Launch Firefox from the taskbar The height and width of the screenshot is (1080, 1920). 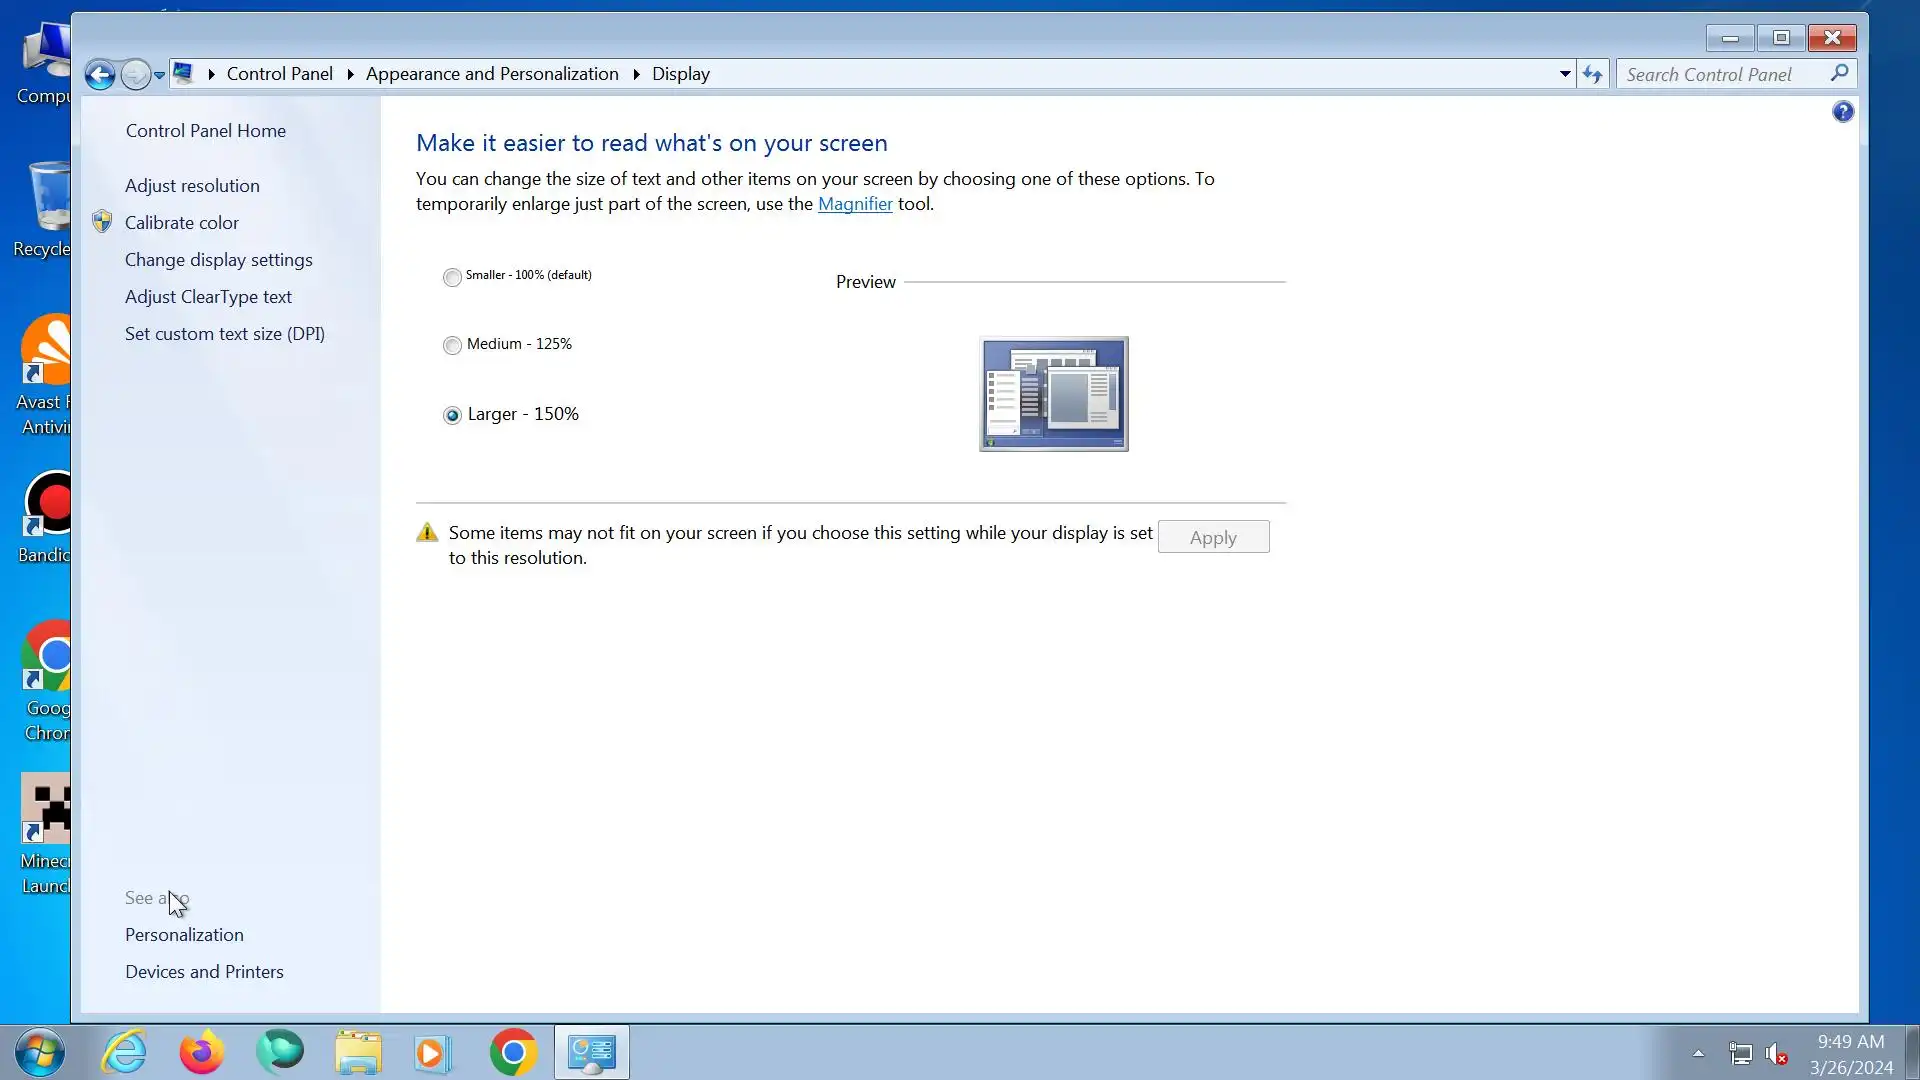pos(202,1052)
